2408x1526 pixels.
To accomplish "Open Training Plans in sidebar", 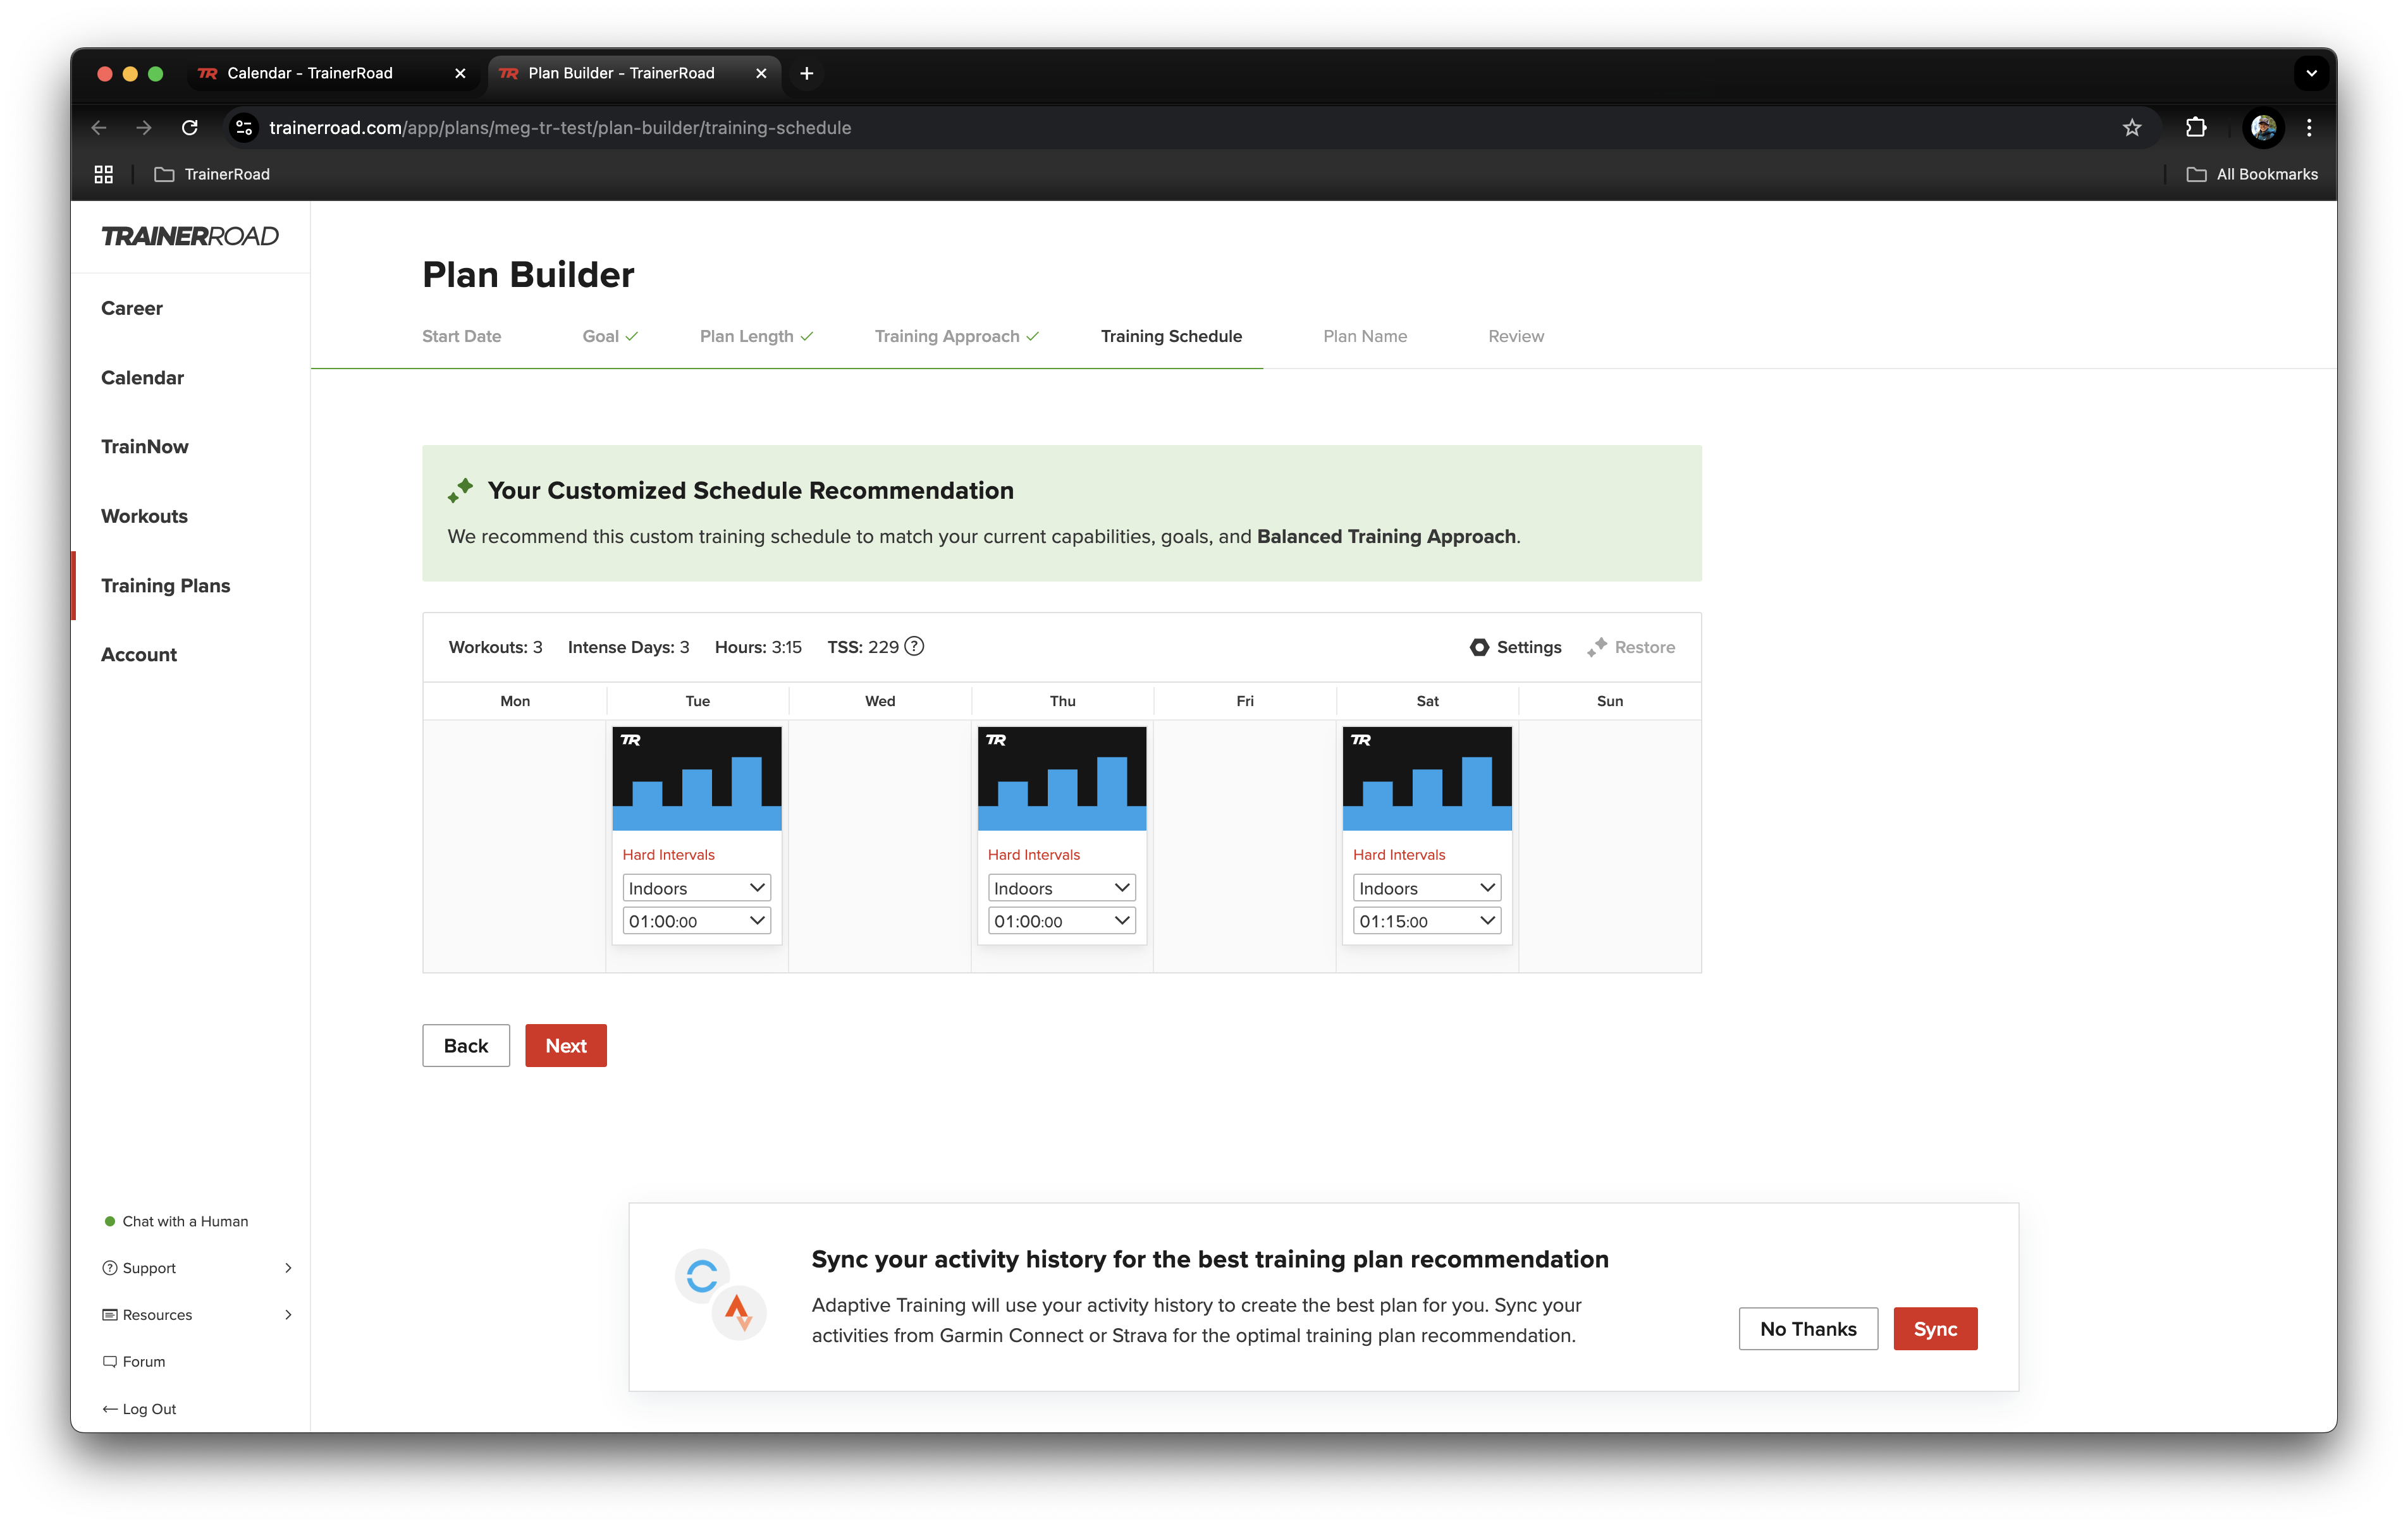I will pyautogui.click(x=165, y=586).
